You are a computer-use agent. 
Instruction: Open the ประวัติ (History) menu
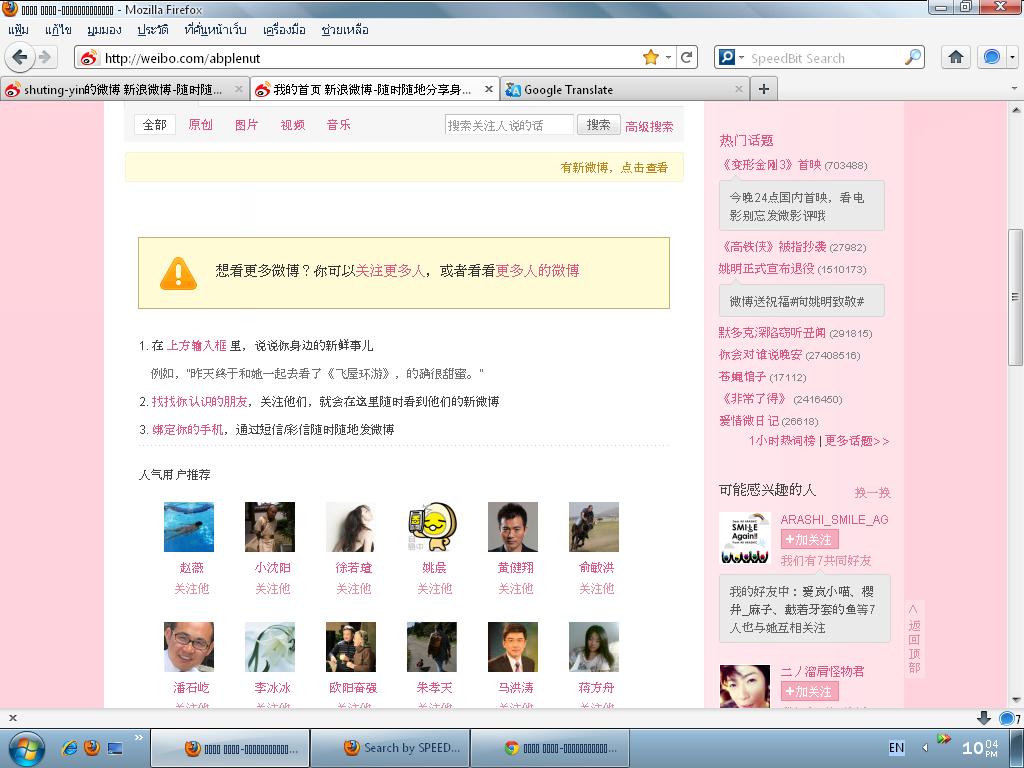pyautogui.click(x=153, y=29)
